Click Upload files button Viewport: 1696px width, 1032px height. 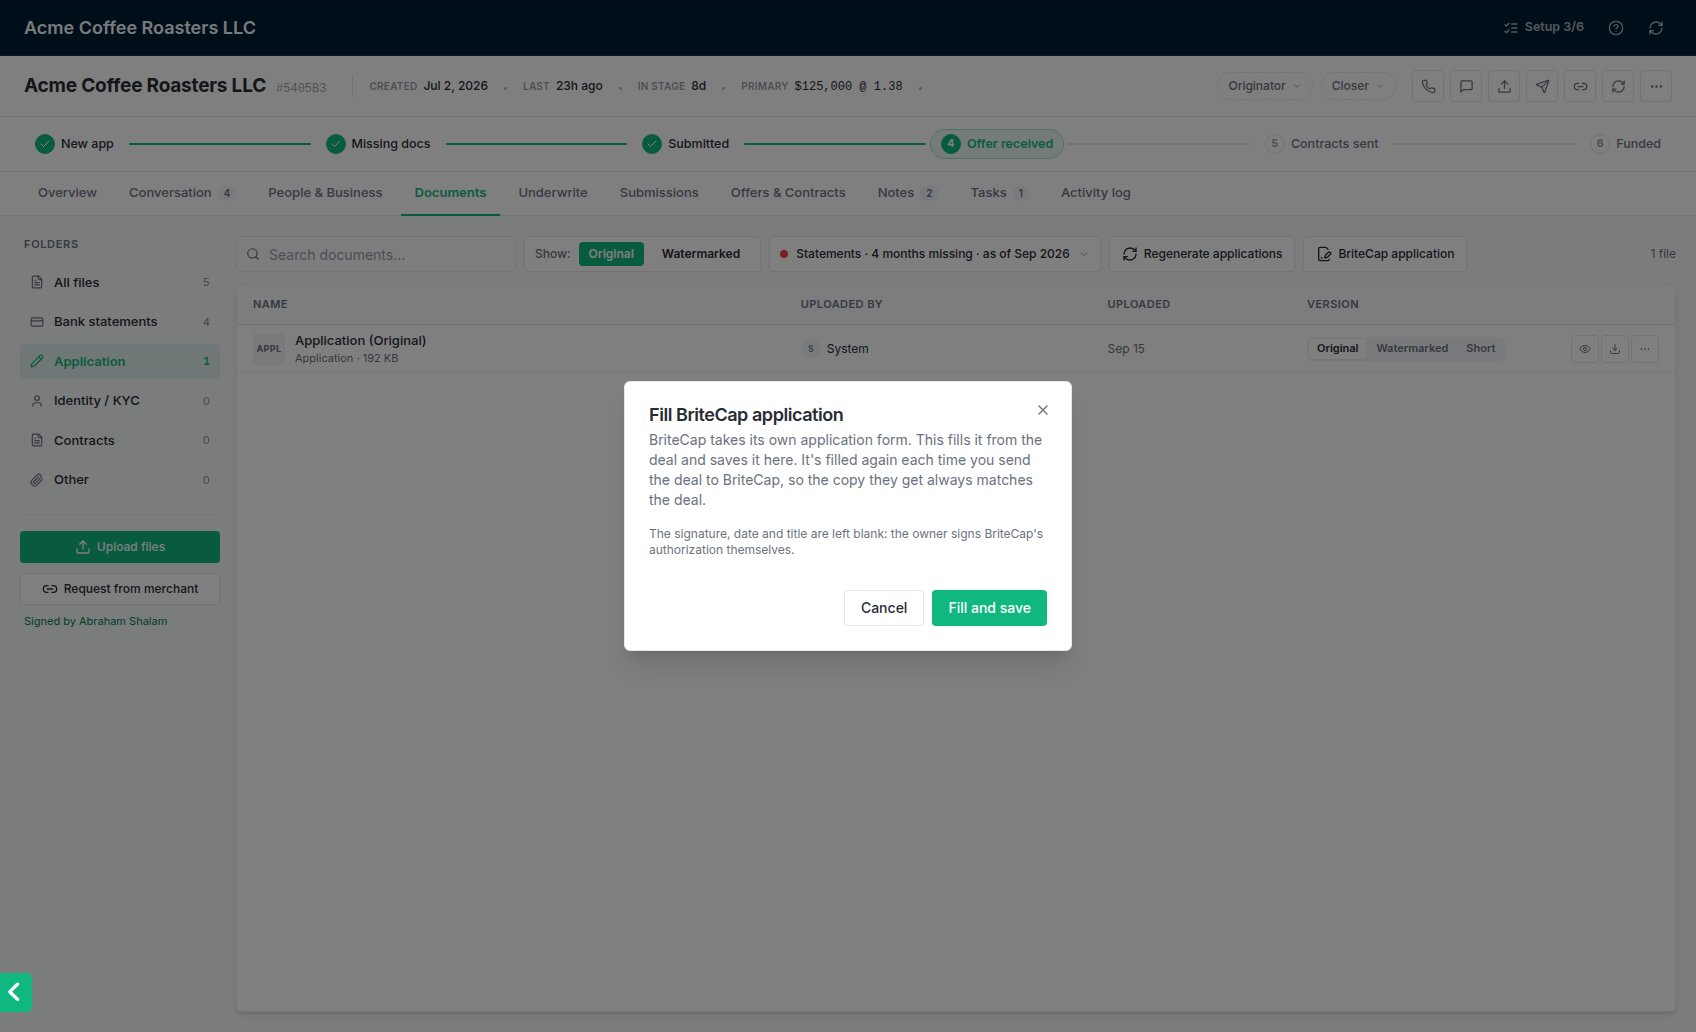coord(120,547)
